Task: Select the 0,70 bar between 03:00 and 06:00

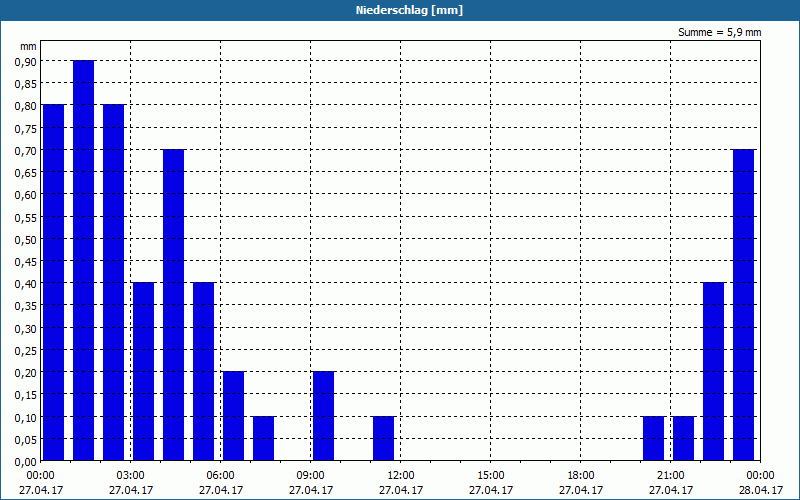Action: click(173, 305)
